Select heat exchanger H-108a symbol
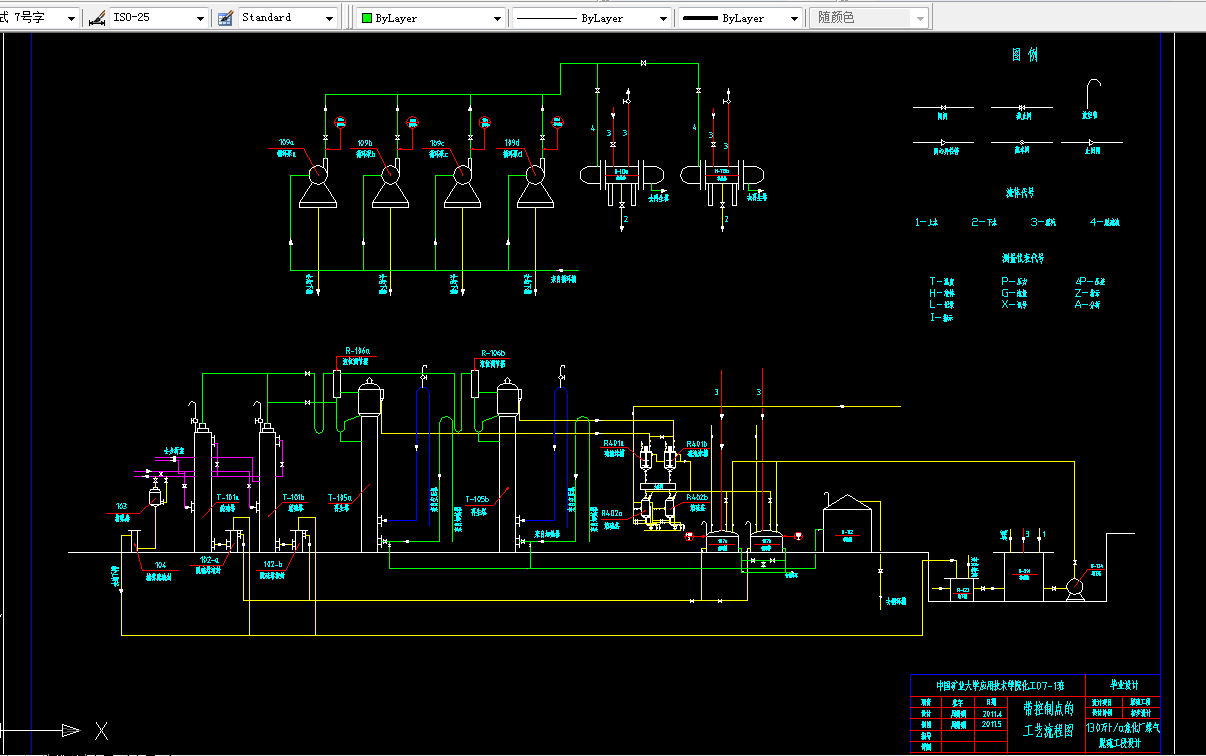 tap(622, 174)
